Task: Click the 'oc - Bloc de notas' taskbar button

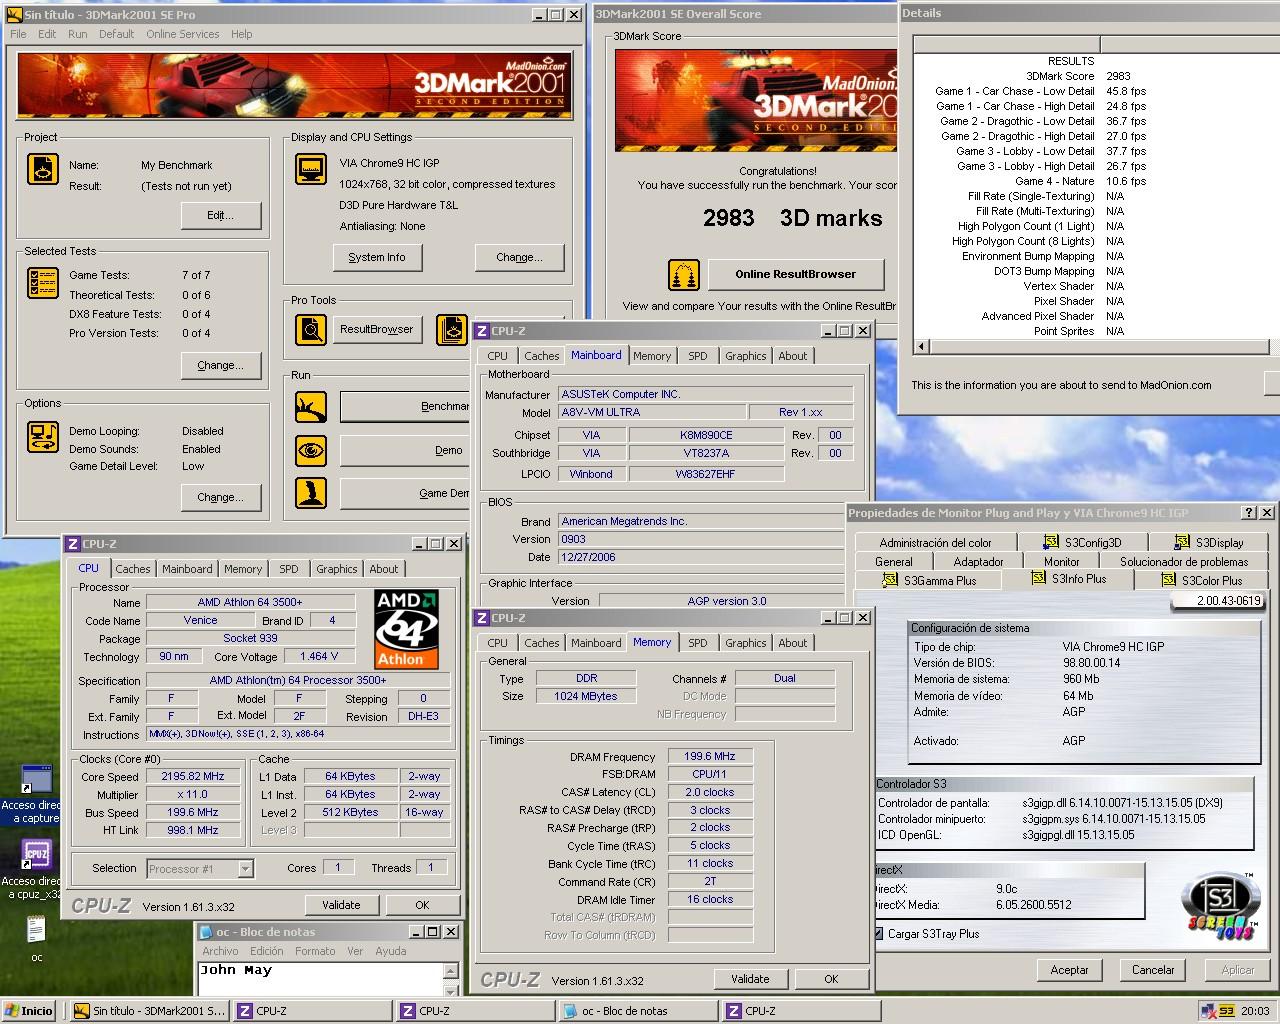Action: pyautogui.click(x=636, y=1011)
